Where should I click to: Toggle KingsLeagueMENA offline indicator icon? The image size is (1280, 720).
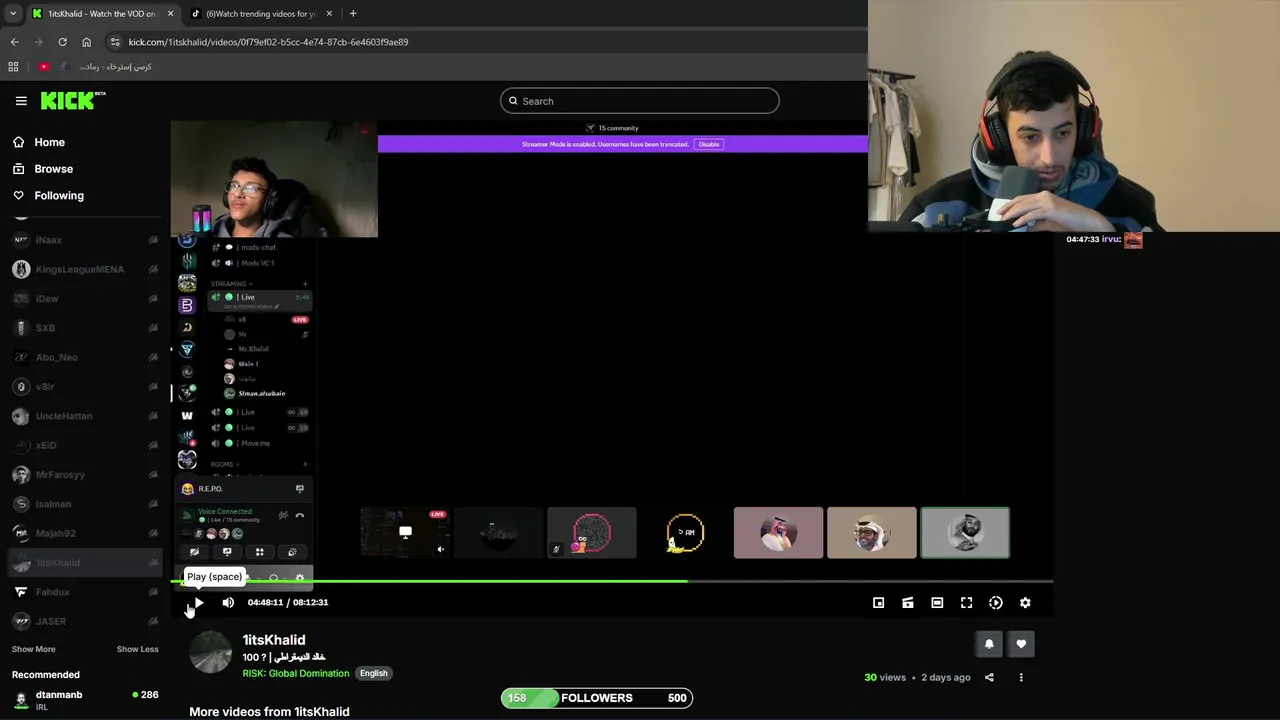coord(153,269)
